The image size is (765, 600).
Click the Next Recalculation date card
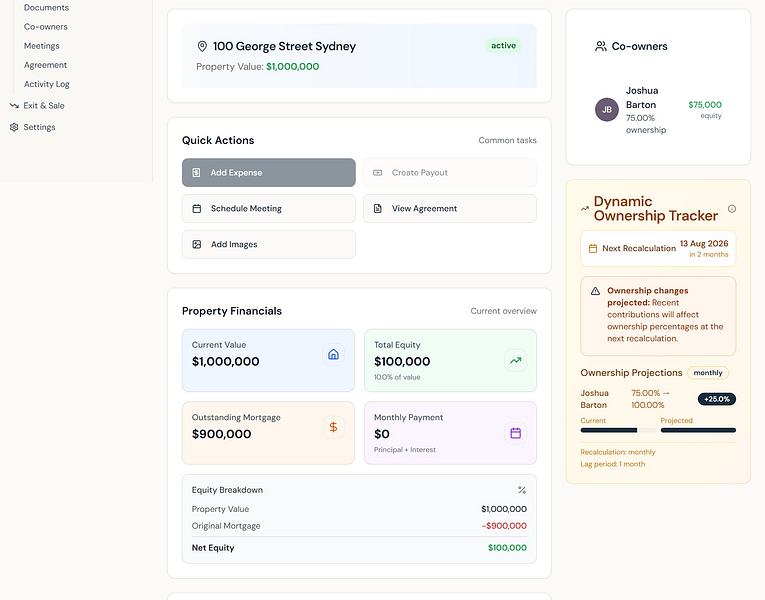click(658, 249)
